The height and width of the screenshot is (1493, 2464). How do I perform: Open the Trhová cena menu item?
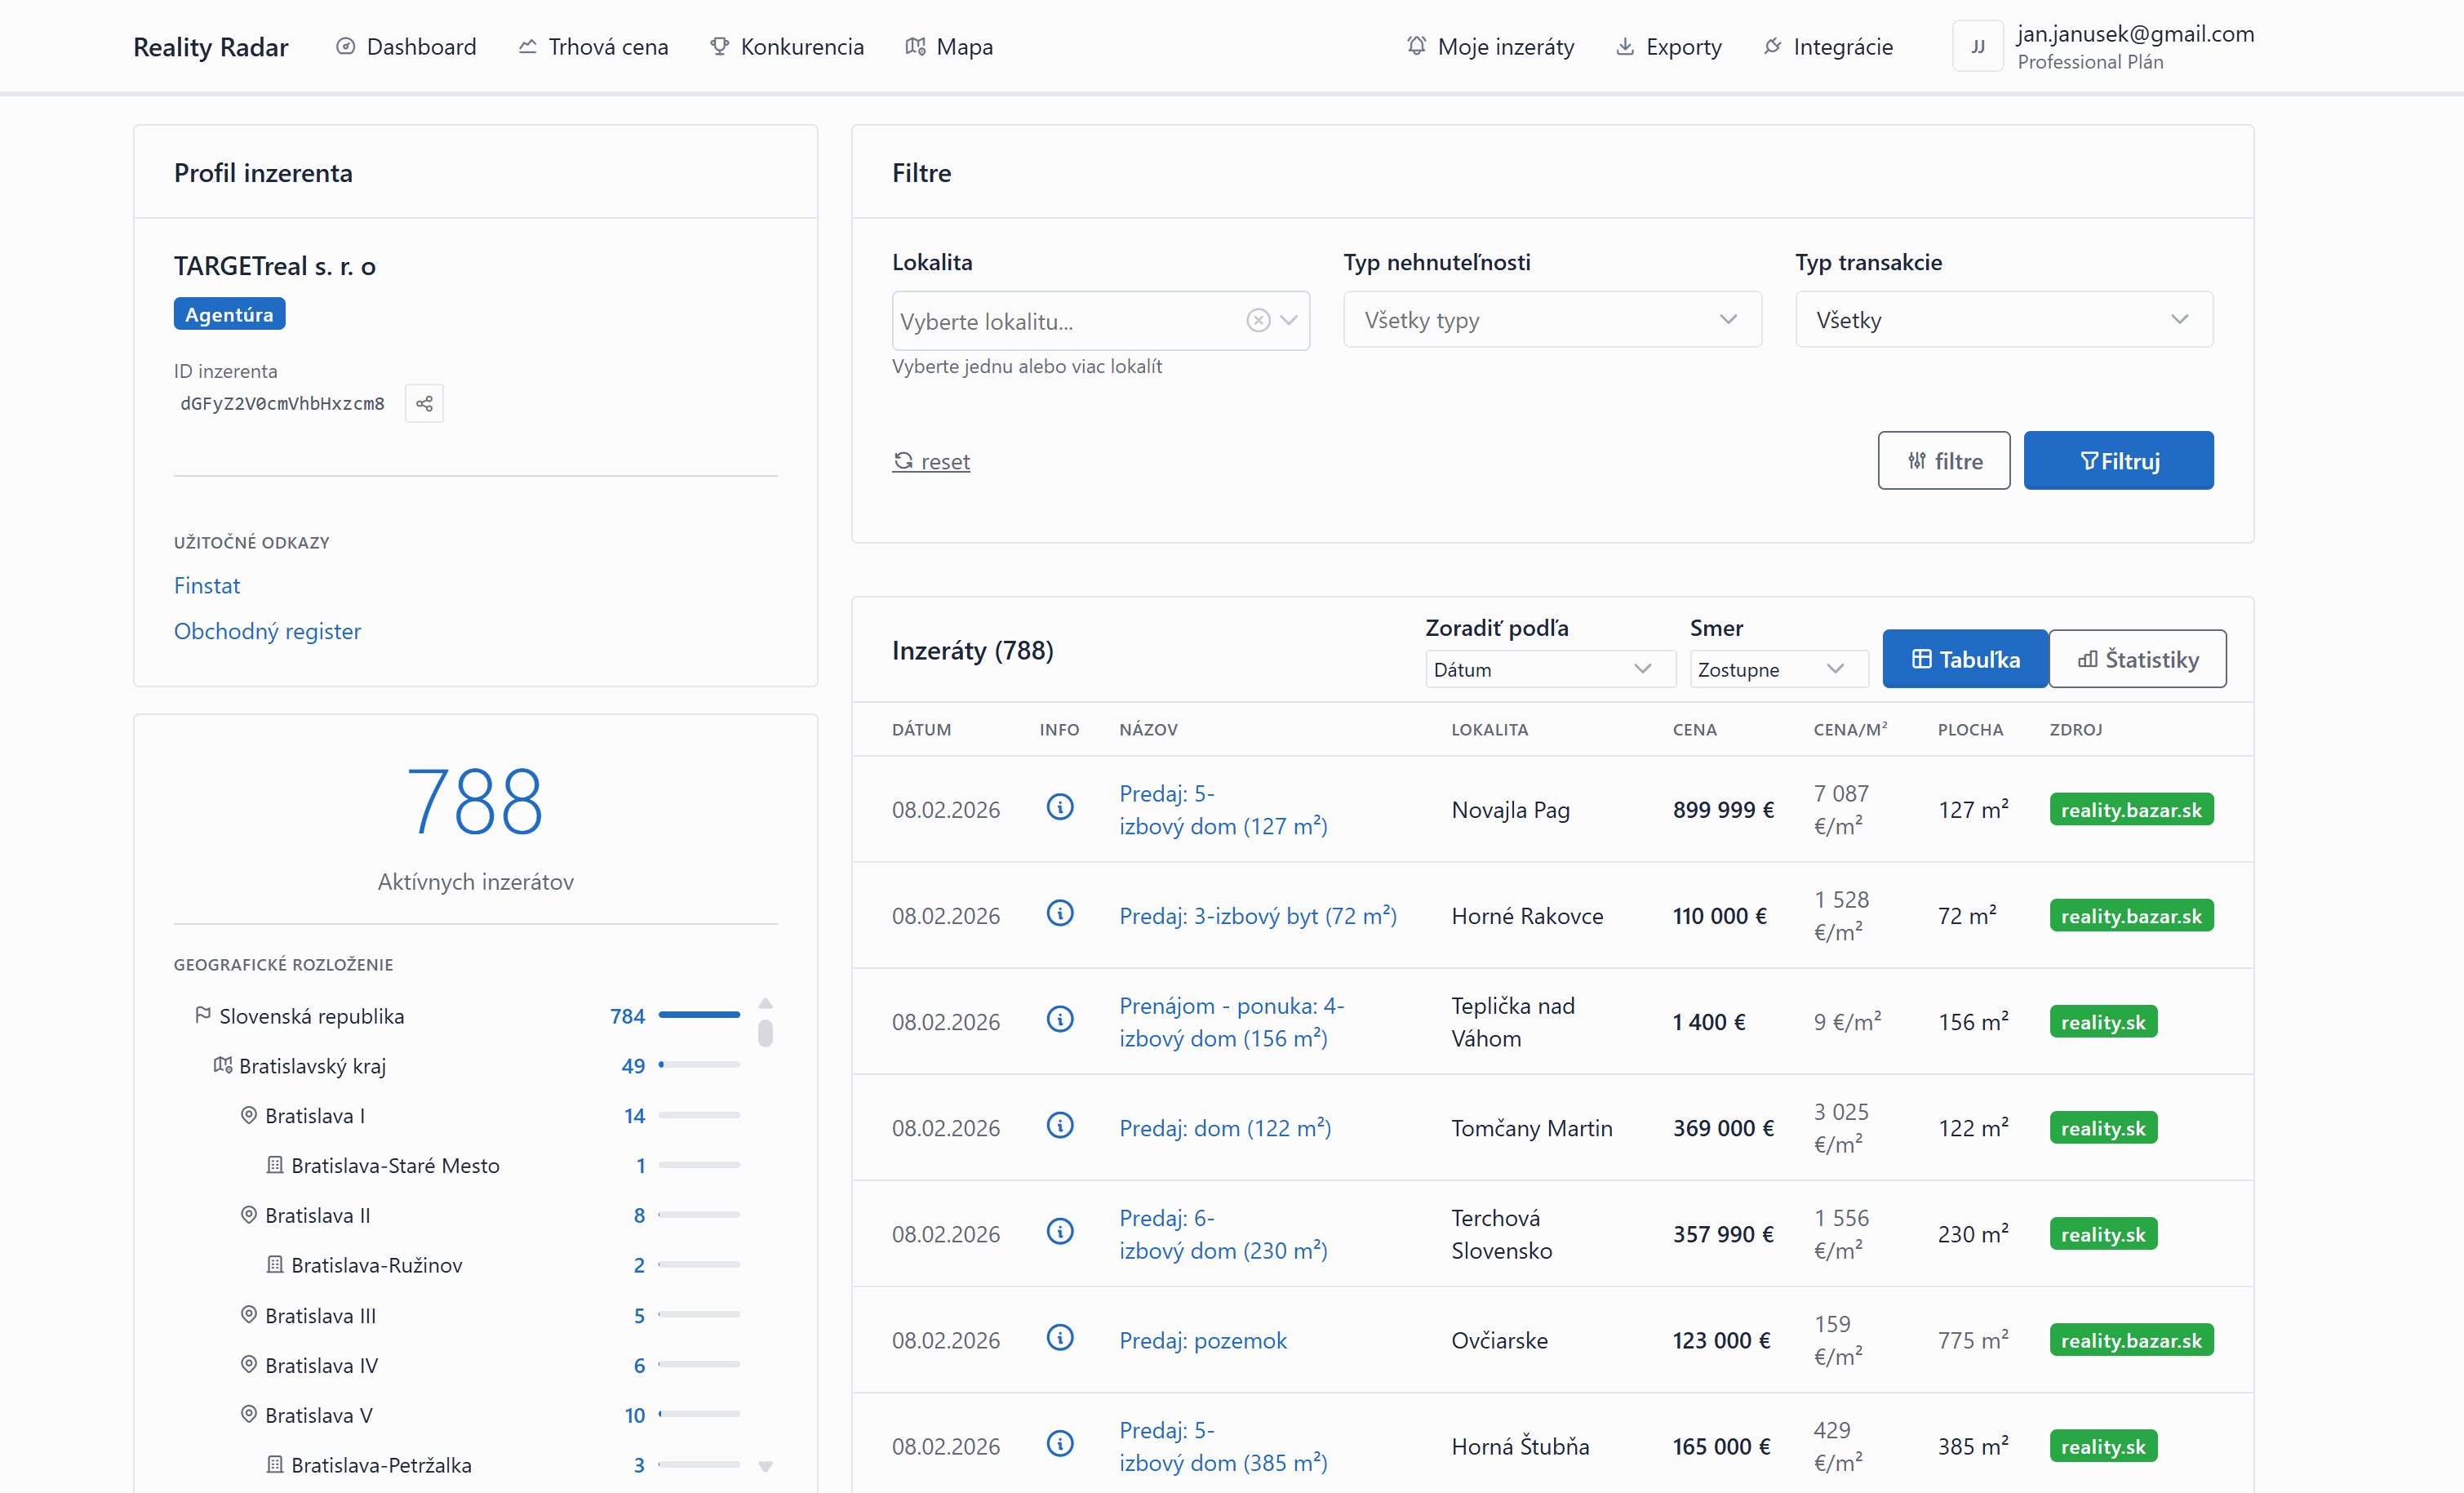[593, 47]
